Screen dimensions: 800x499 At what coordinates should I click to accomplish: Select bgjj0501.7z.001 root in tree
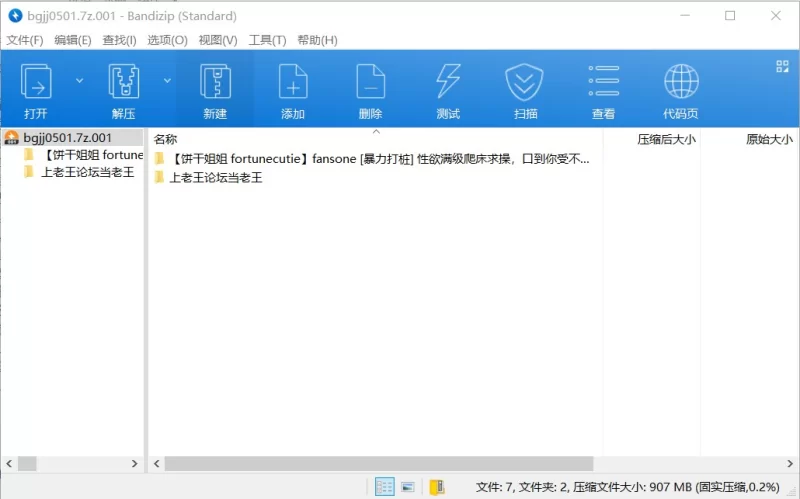(x=72, y=137)
